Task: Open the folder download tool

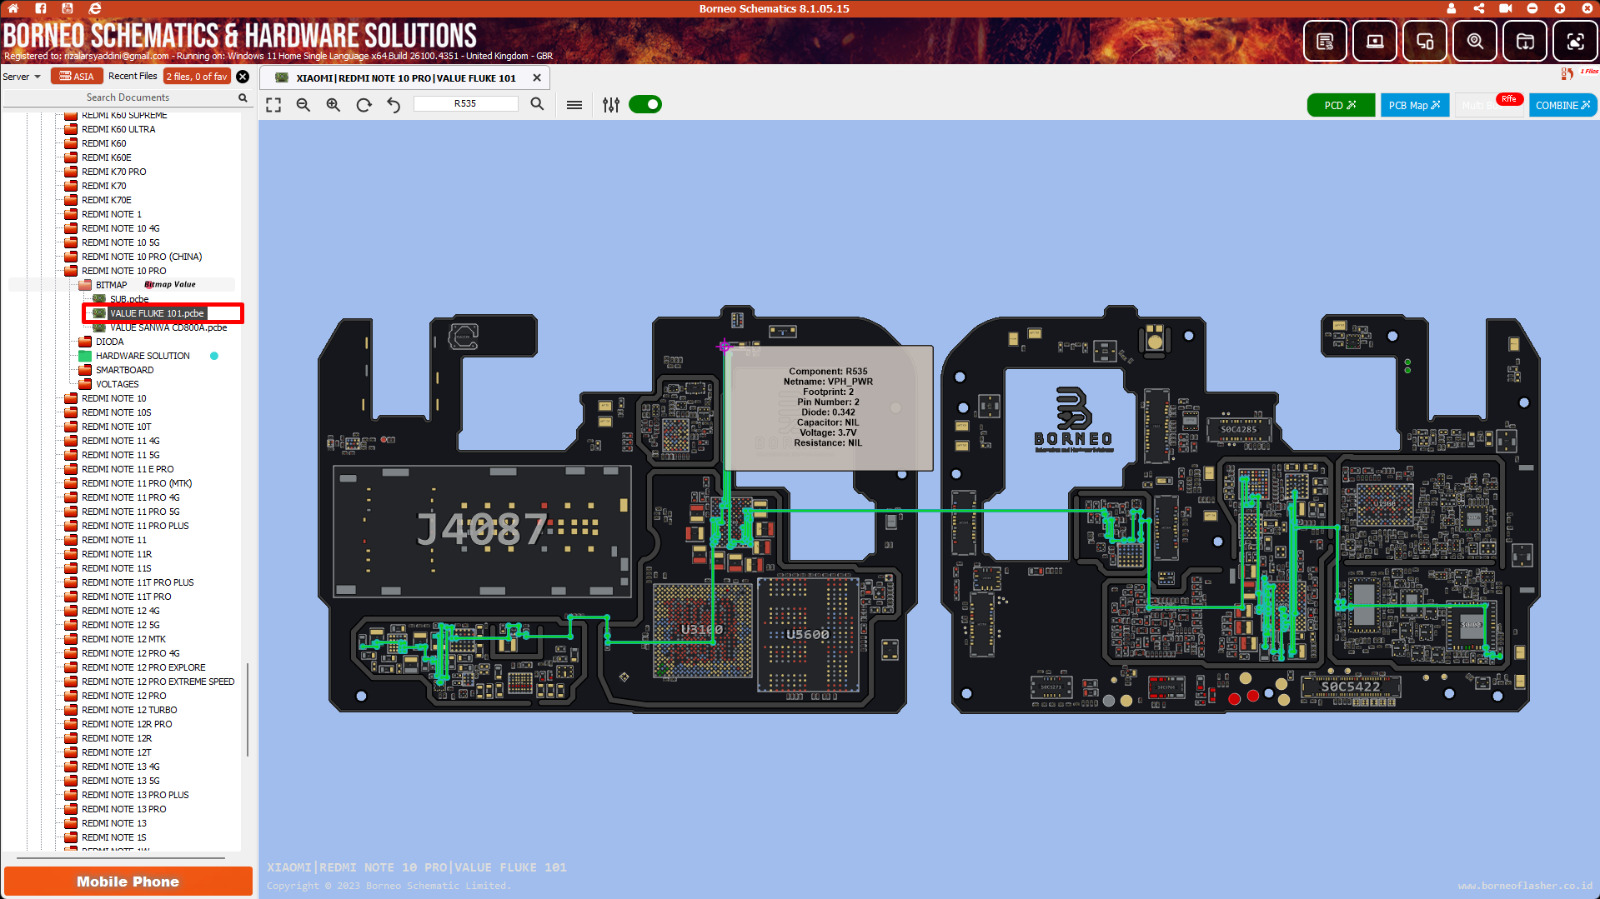Action: point(1525,41)
